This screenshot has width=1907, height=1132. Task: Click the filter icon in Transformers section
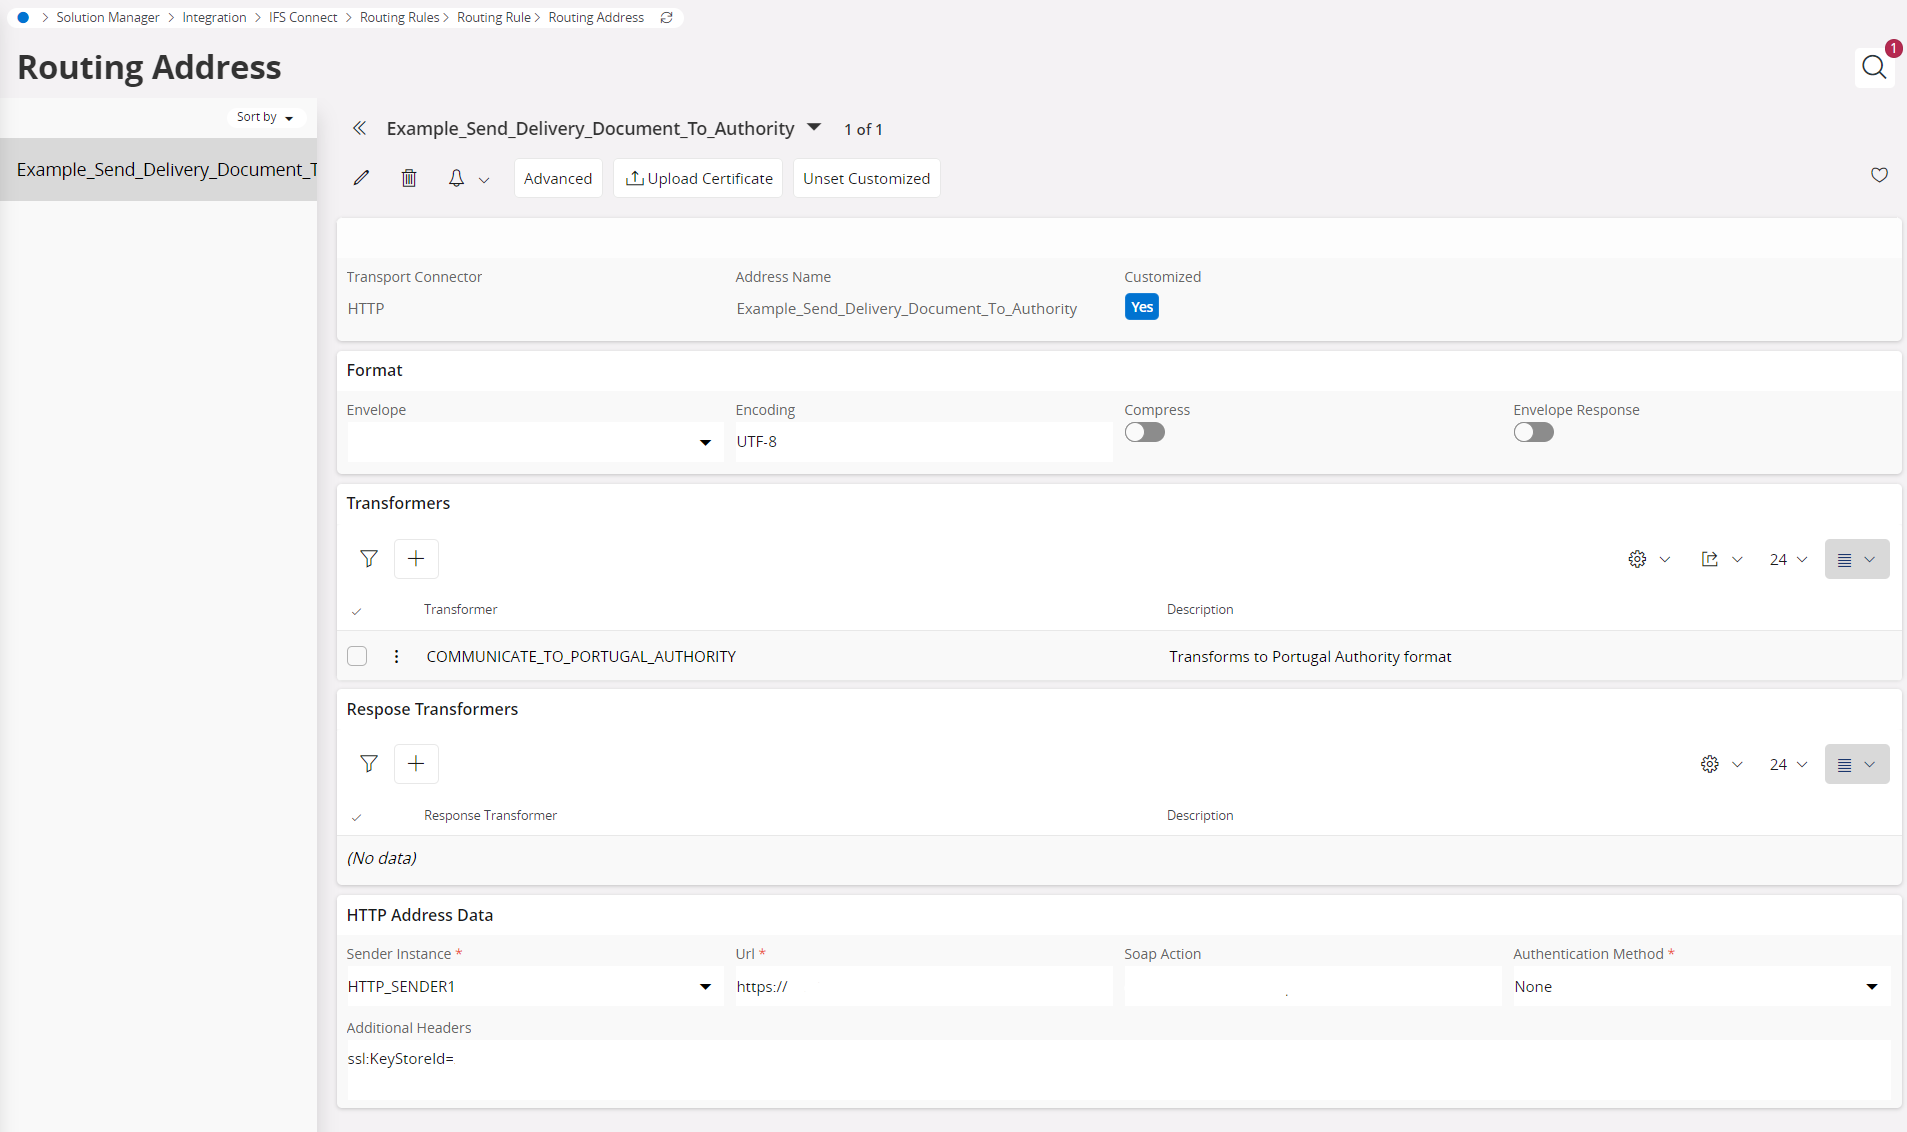(x=369, y=558)
